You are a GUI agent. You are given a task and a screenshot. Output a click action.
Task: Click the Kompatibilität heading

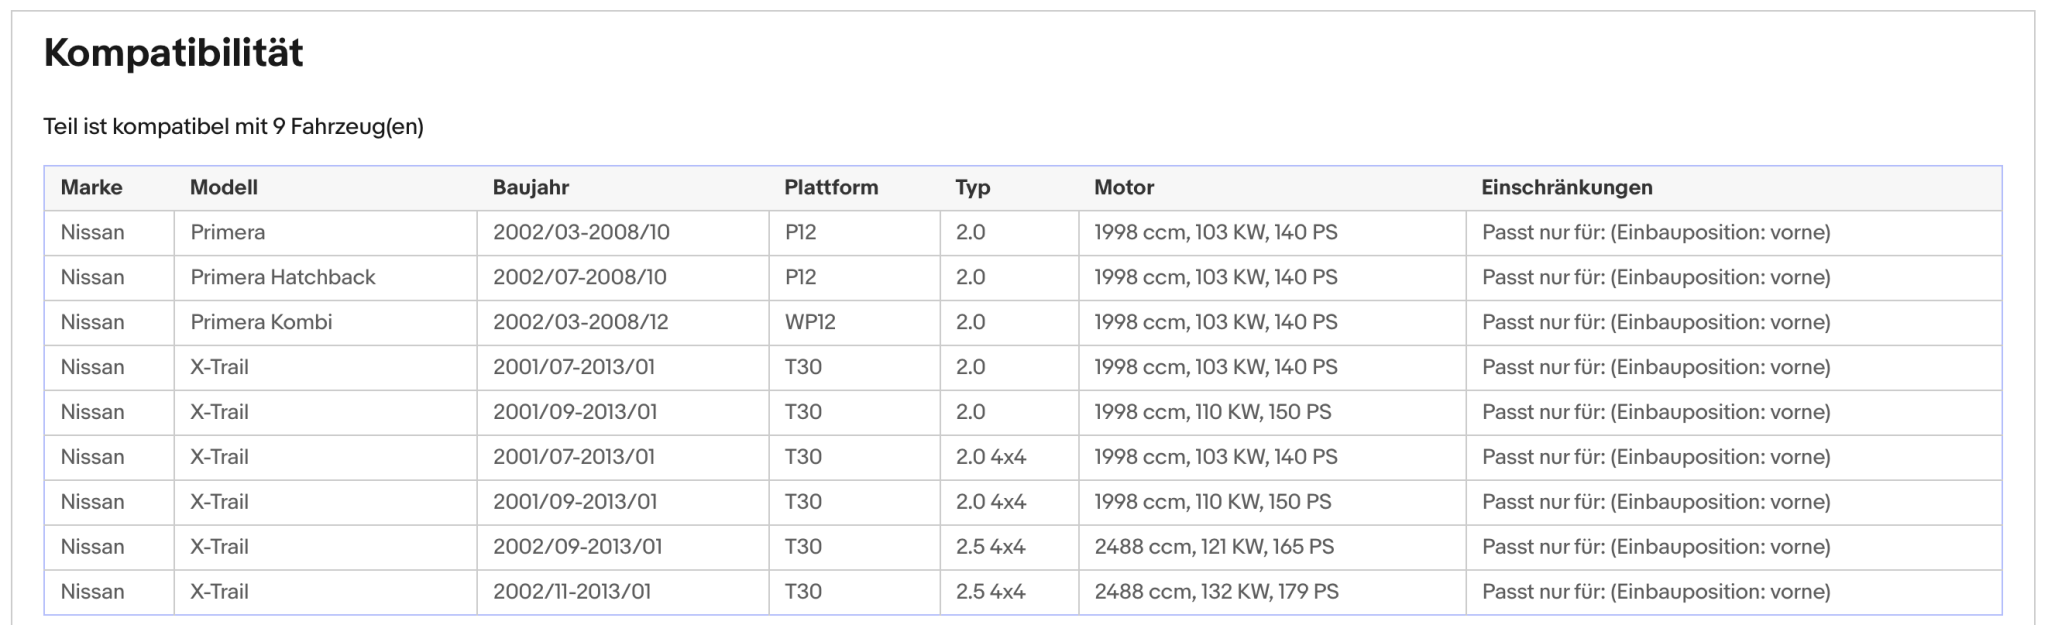(173, 53)
